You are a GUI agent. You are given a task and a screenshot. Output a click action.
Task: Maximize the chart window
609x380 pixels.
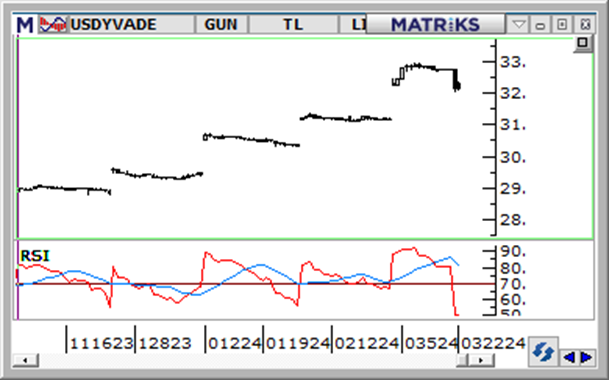(x=562, y=25)
